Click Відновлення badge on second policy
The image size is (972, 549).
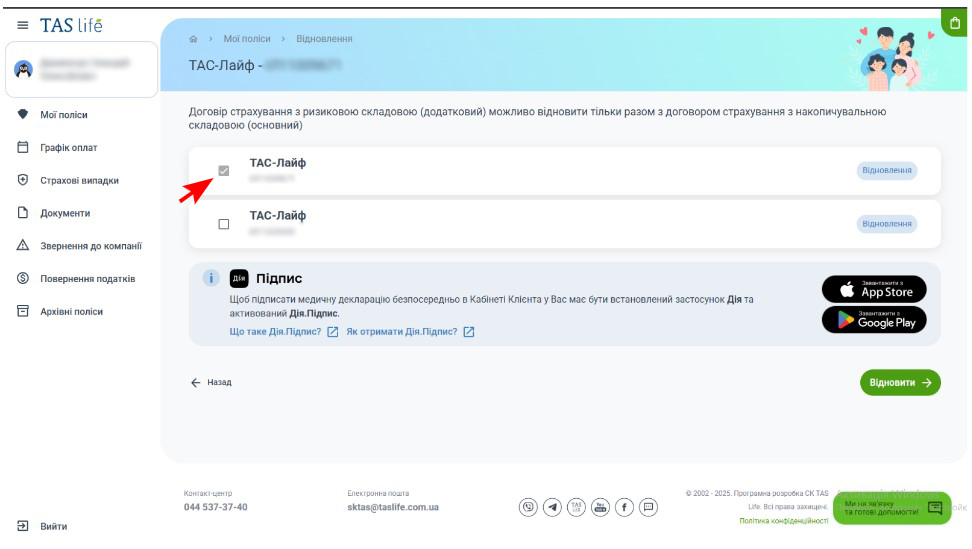tap(886, 224)
